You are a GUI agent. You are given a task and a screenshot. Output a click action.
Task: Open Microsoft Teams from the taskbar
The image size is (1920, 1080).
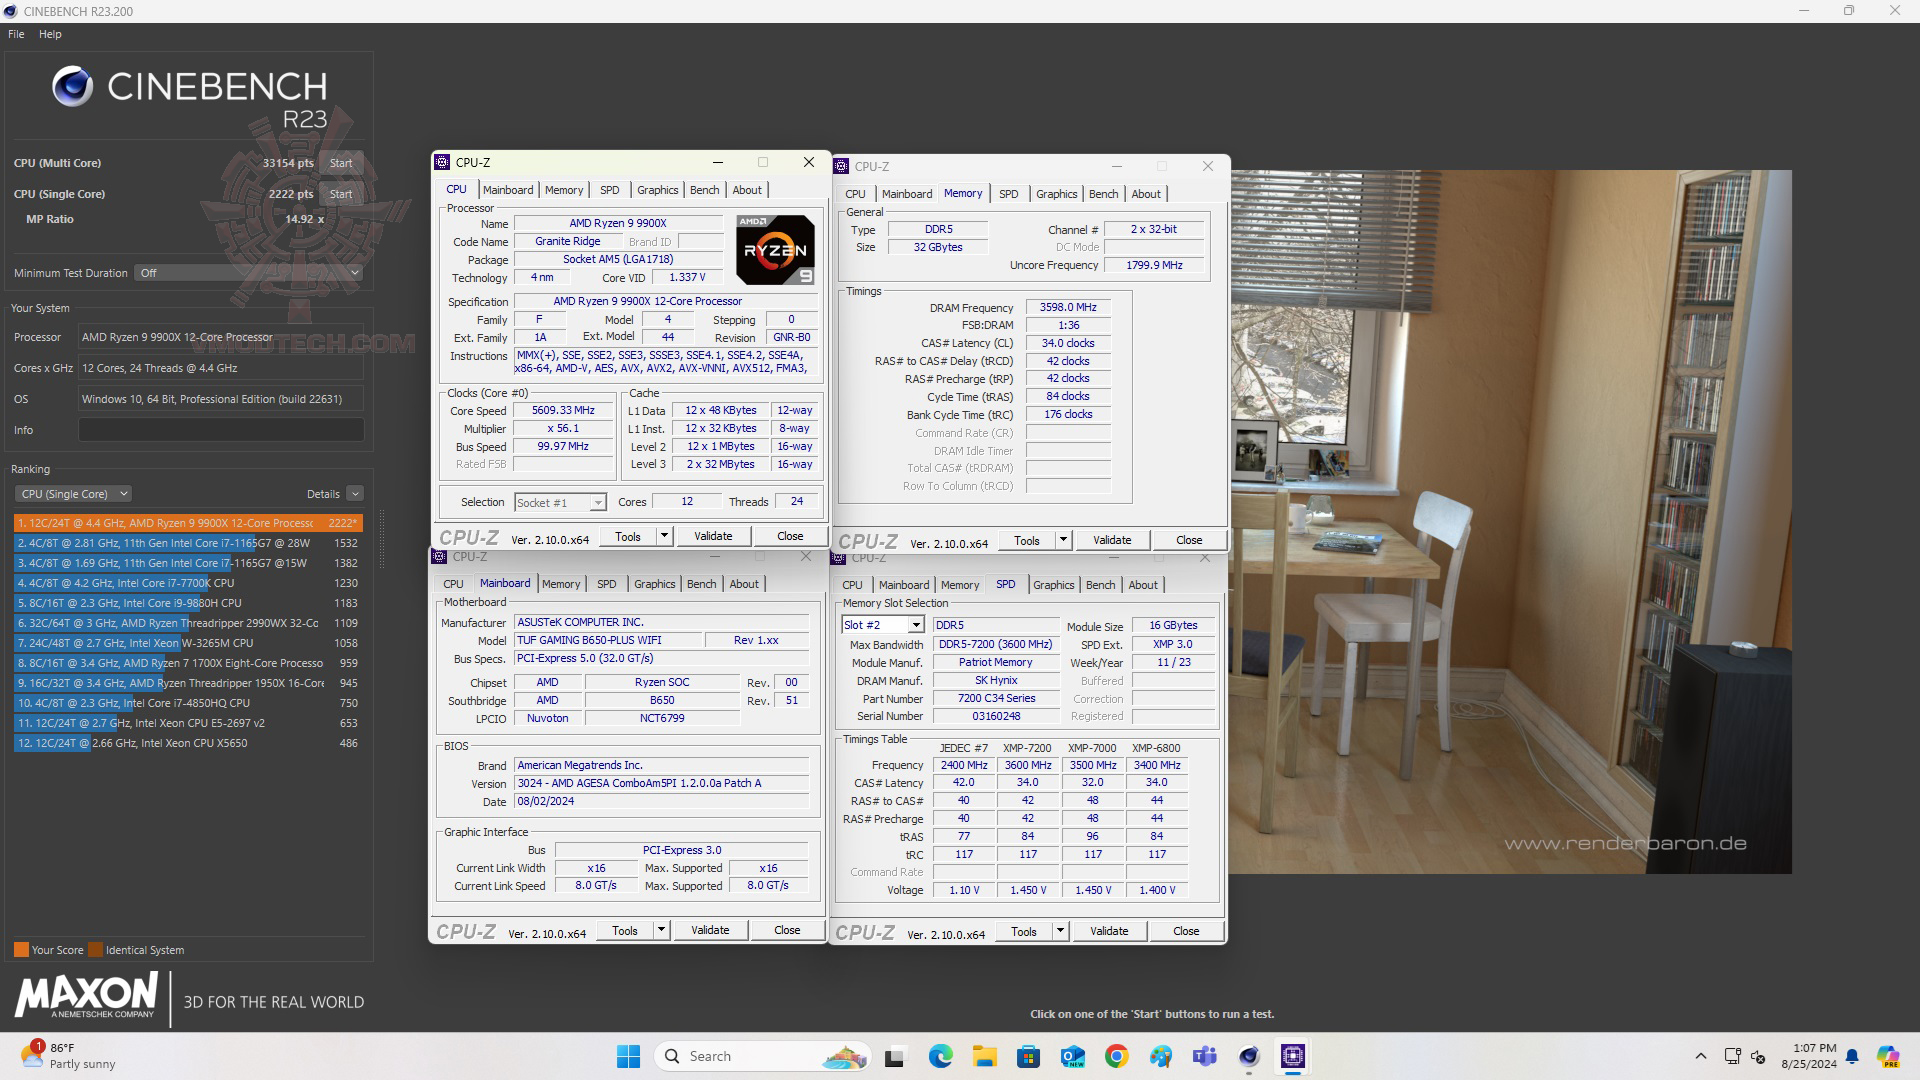point(1205,1057)
